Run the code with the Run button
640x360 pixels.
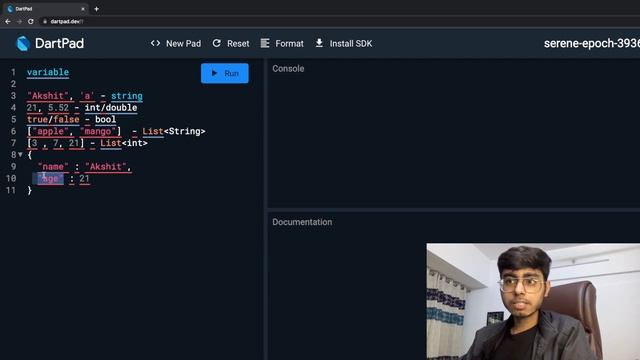pyautogui.click(x=224, y=73)
